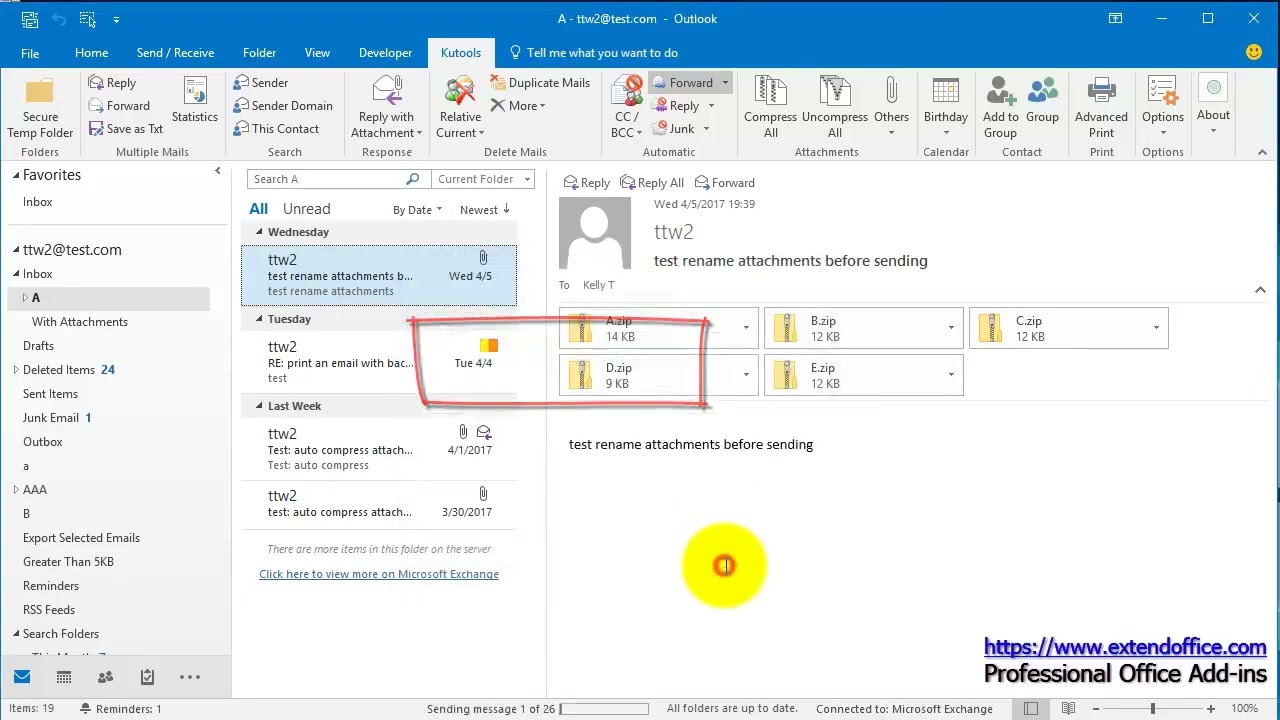
Task: Switch to Folder tab
Action: pos(259,53)
